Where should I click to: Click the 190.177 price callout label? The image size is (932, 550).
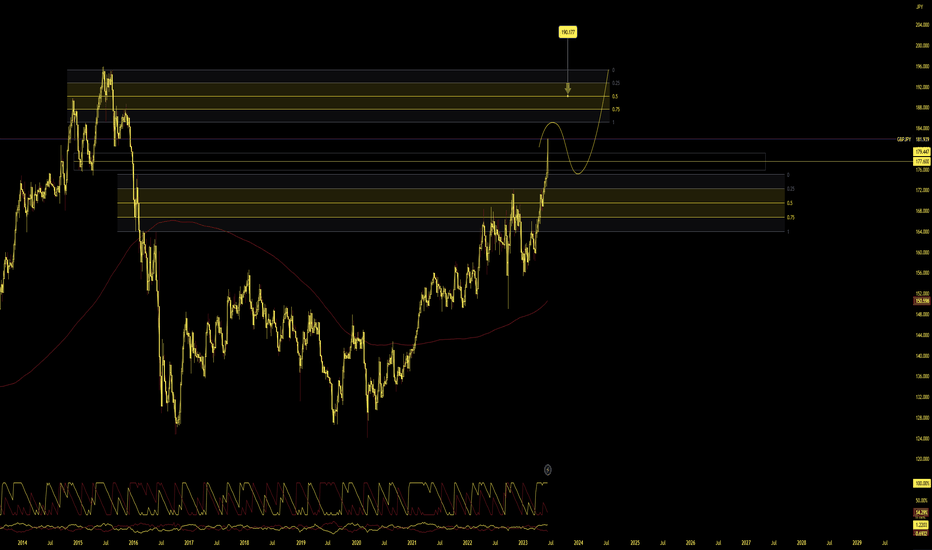pyautogui.click(x=568, y=32)
